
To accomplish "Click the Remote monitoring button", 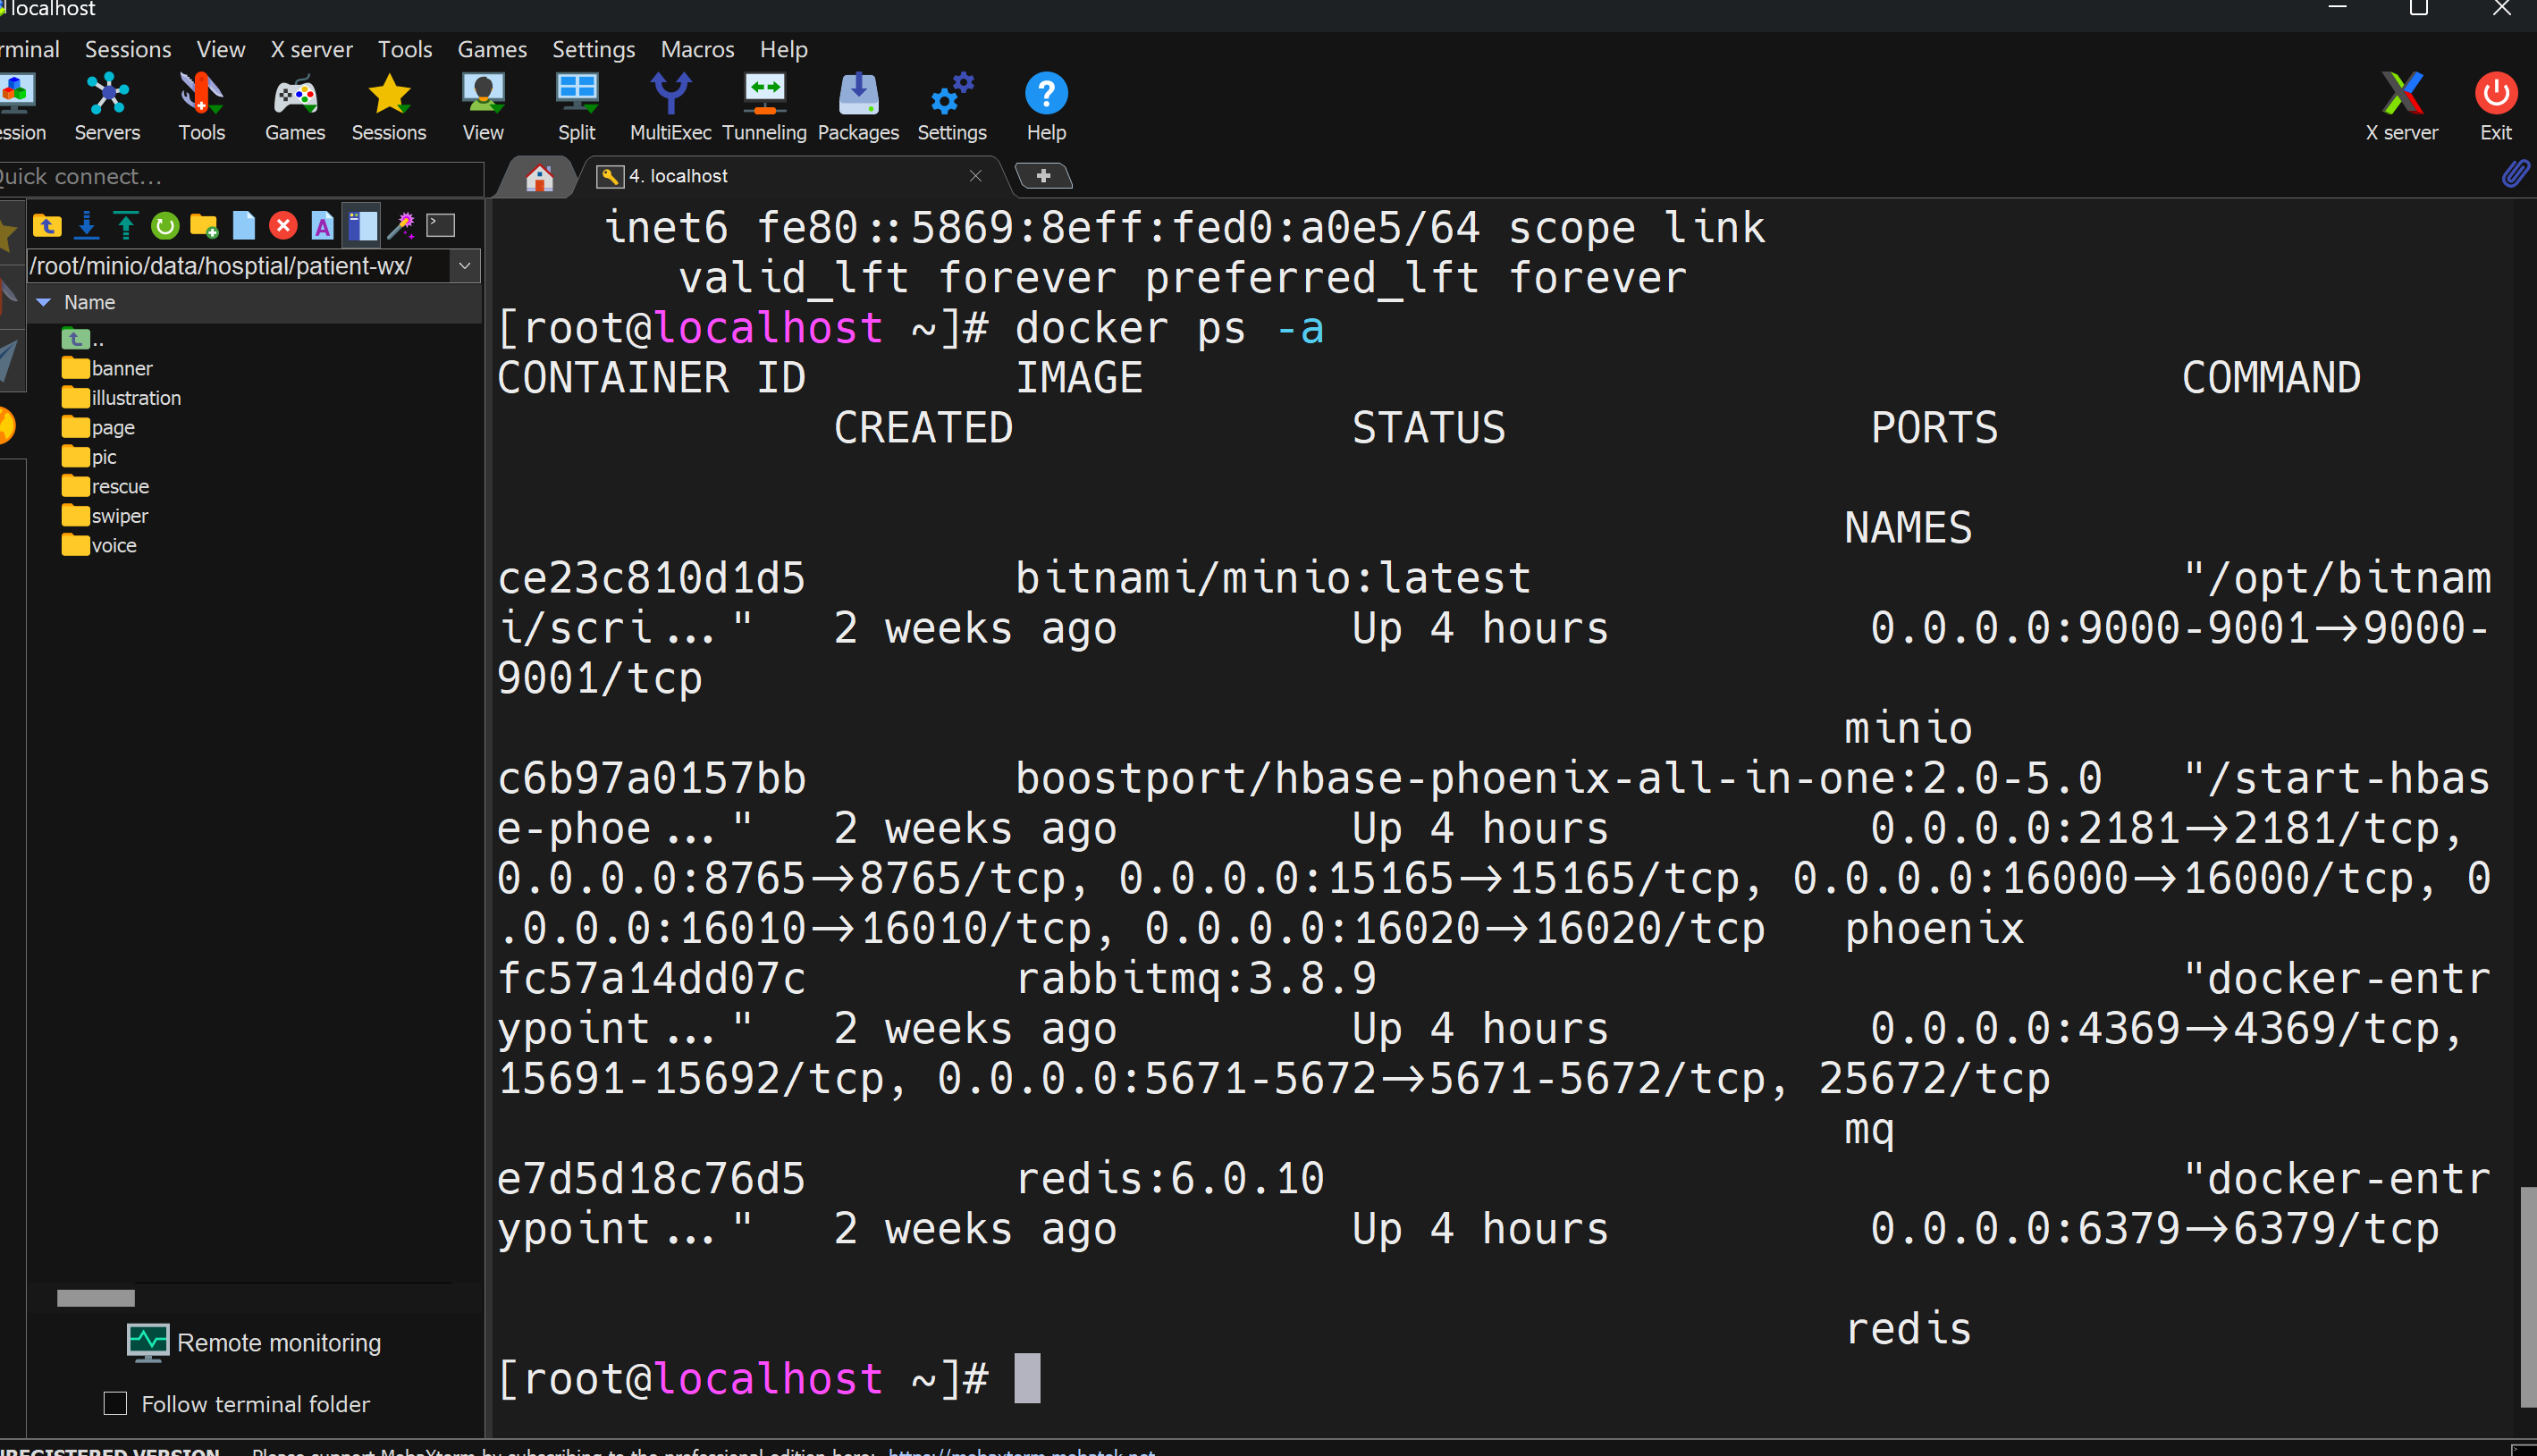I will (x=255, y=1343).
